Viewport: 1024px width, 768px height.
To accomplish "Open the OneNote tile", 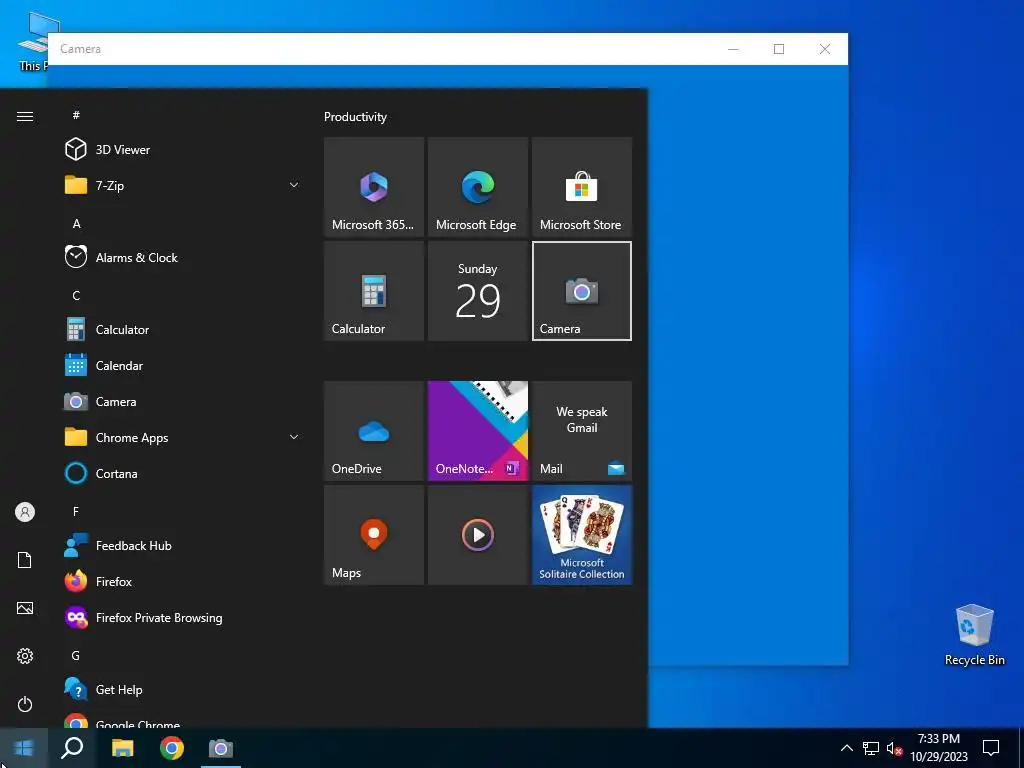I will [x=477, y=431].
